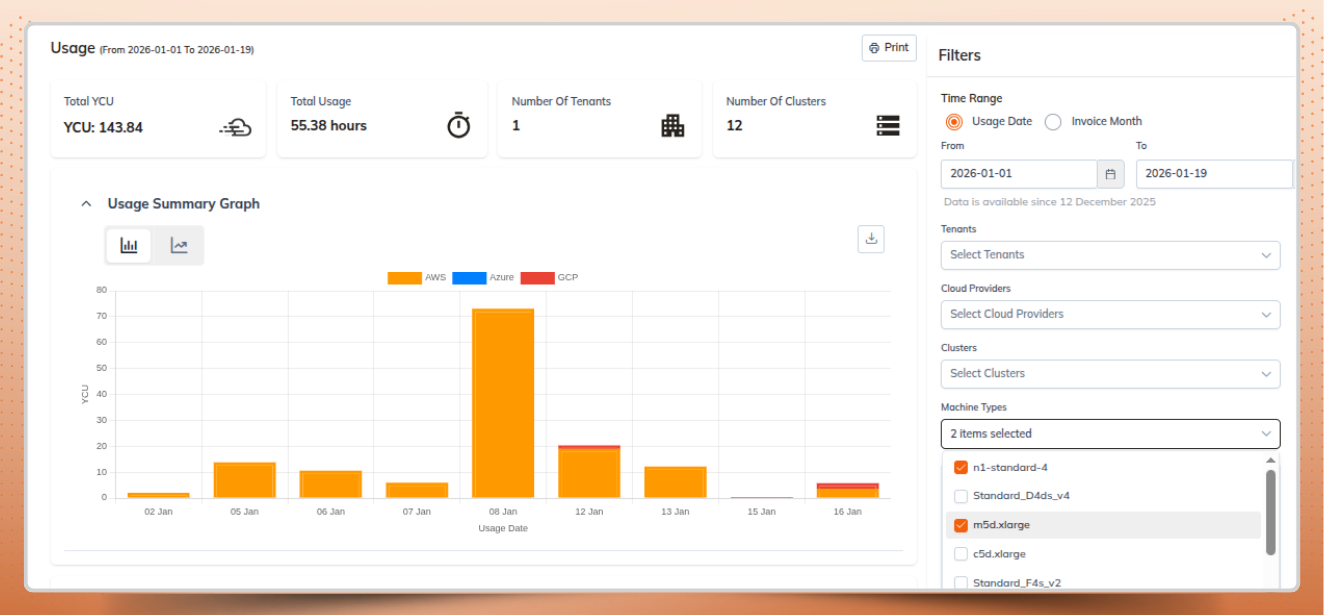The height and width of the screenshot is (615, 1324).
Task: Edit the From date field 2026-01-01
Action: (x=1019, y=174)
